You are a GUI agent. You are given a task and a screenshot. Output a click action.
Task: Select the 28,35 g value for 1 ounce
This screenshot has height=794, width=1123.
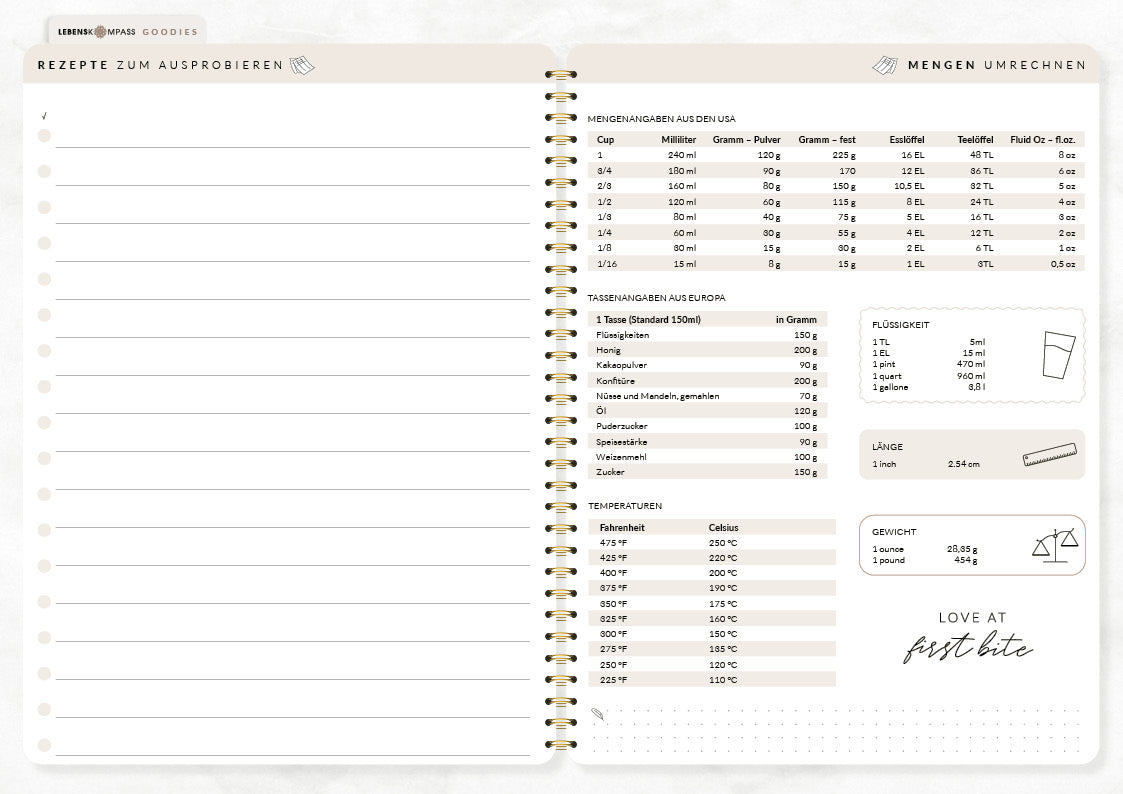pos(962,549)
